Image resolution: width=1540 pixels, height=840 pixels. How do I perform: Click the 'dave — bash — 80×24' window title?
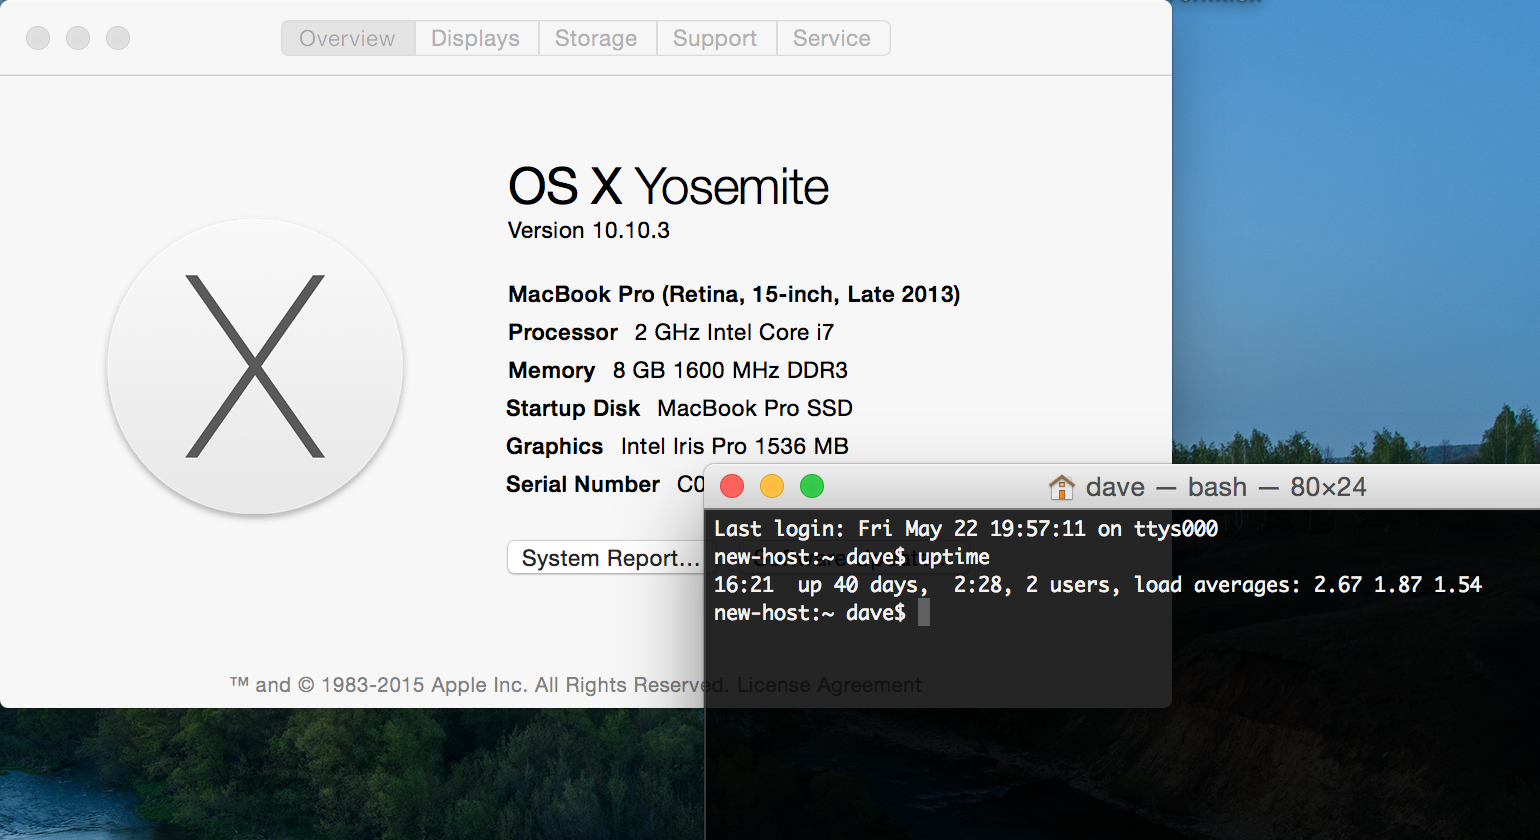[1226, 487]
